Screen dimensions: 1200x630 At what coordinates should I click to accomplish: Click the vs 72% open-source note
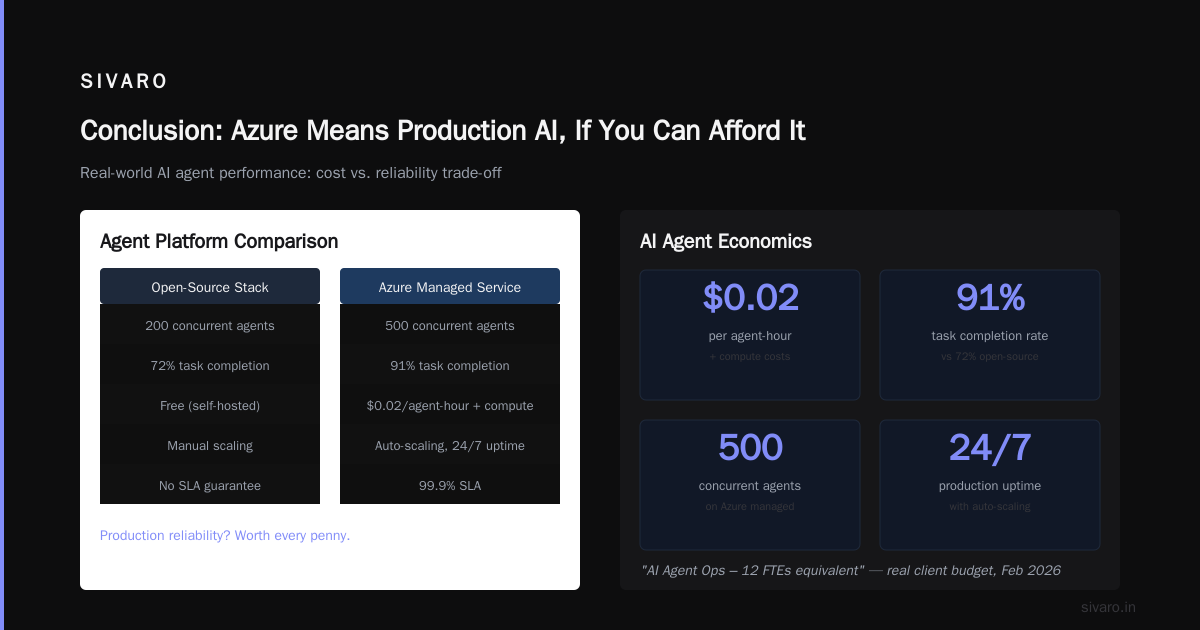coord(990,356)
